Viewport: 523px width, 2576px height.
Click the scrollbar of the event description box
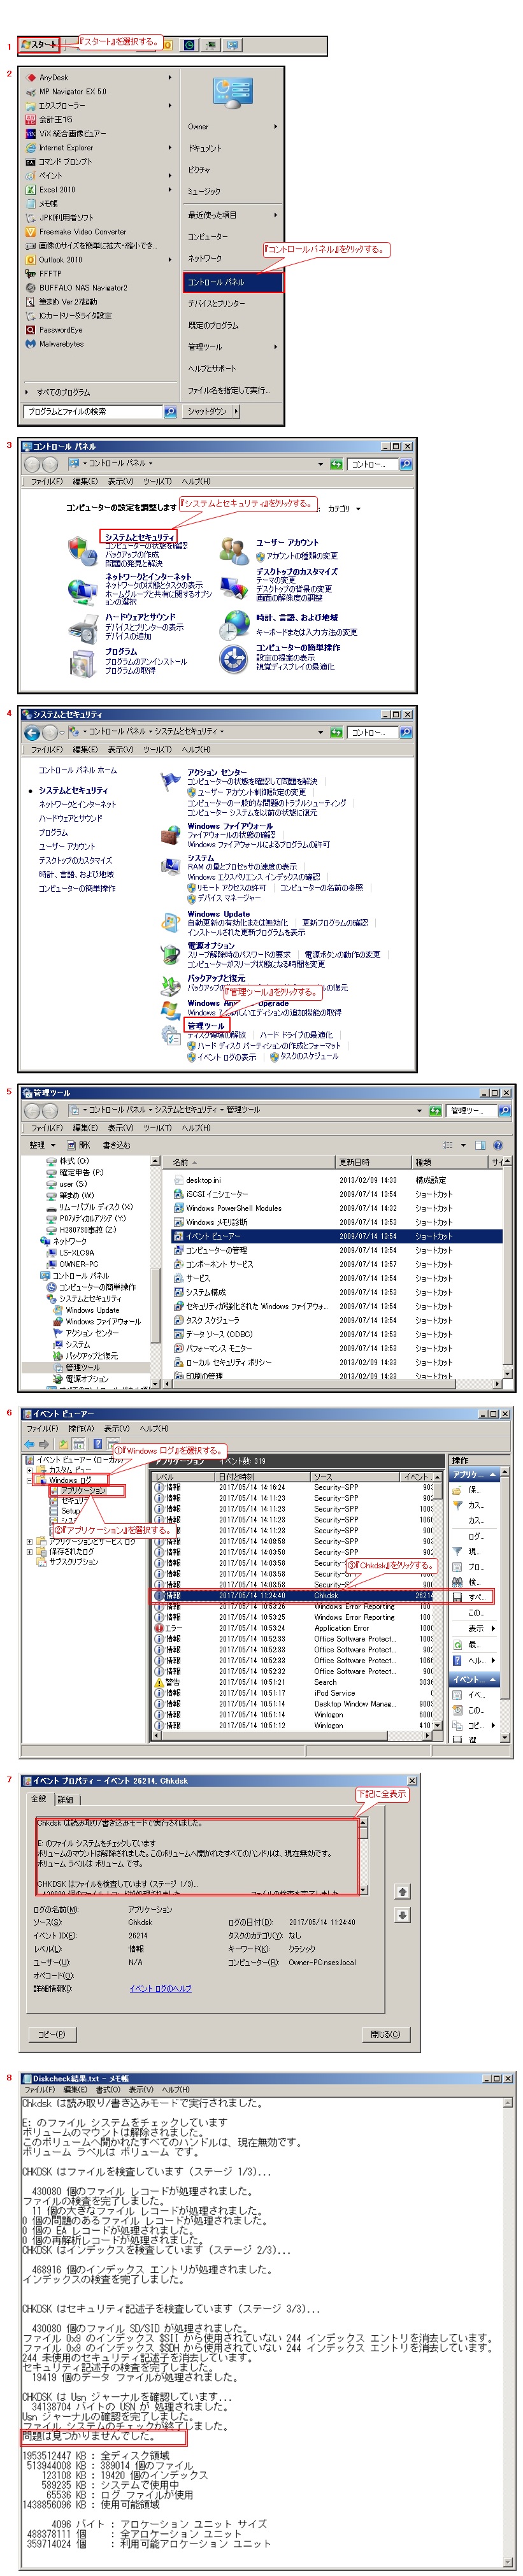coord(362,1856)
